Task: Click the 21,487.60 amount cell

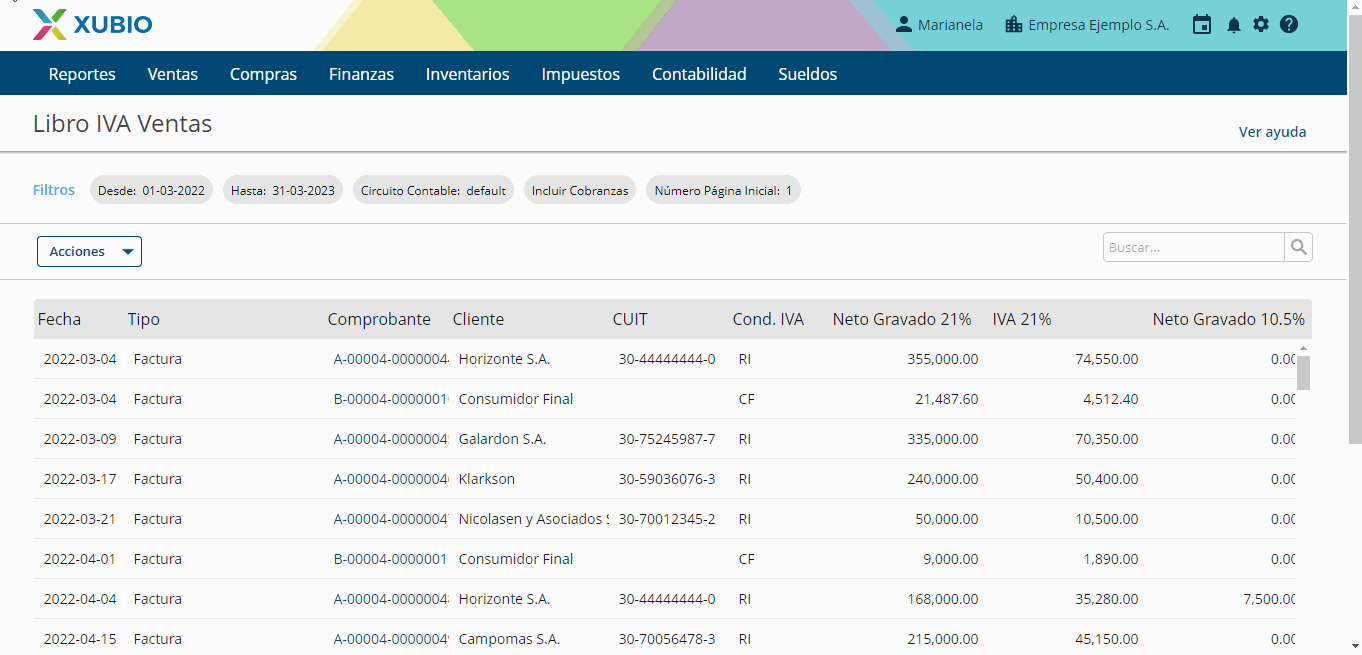Action: (x=947, y=399)
